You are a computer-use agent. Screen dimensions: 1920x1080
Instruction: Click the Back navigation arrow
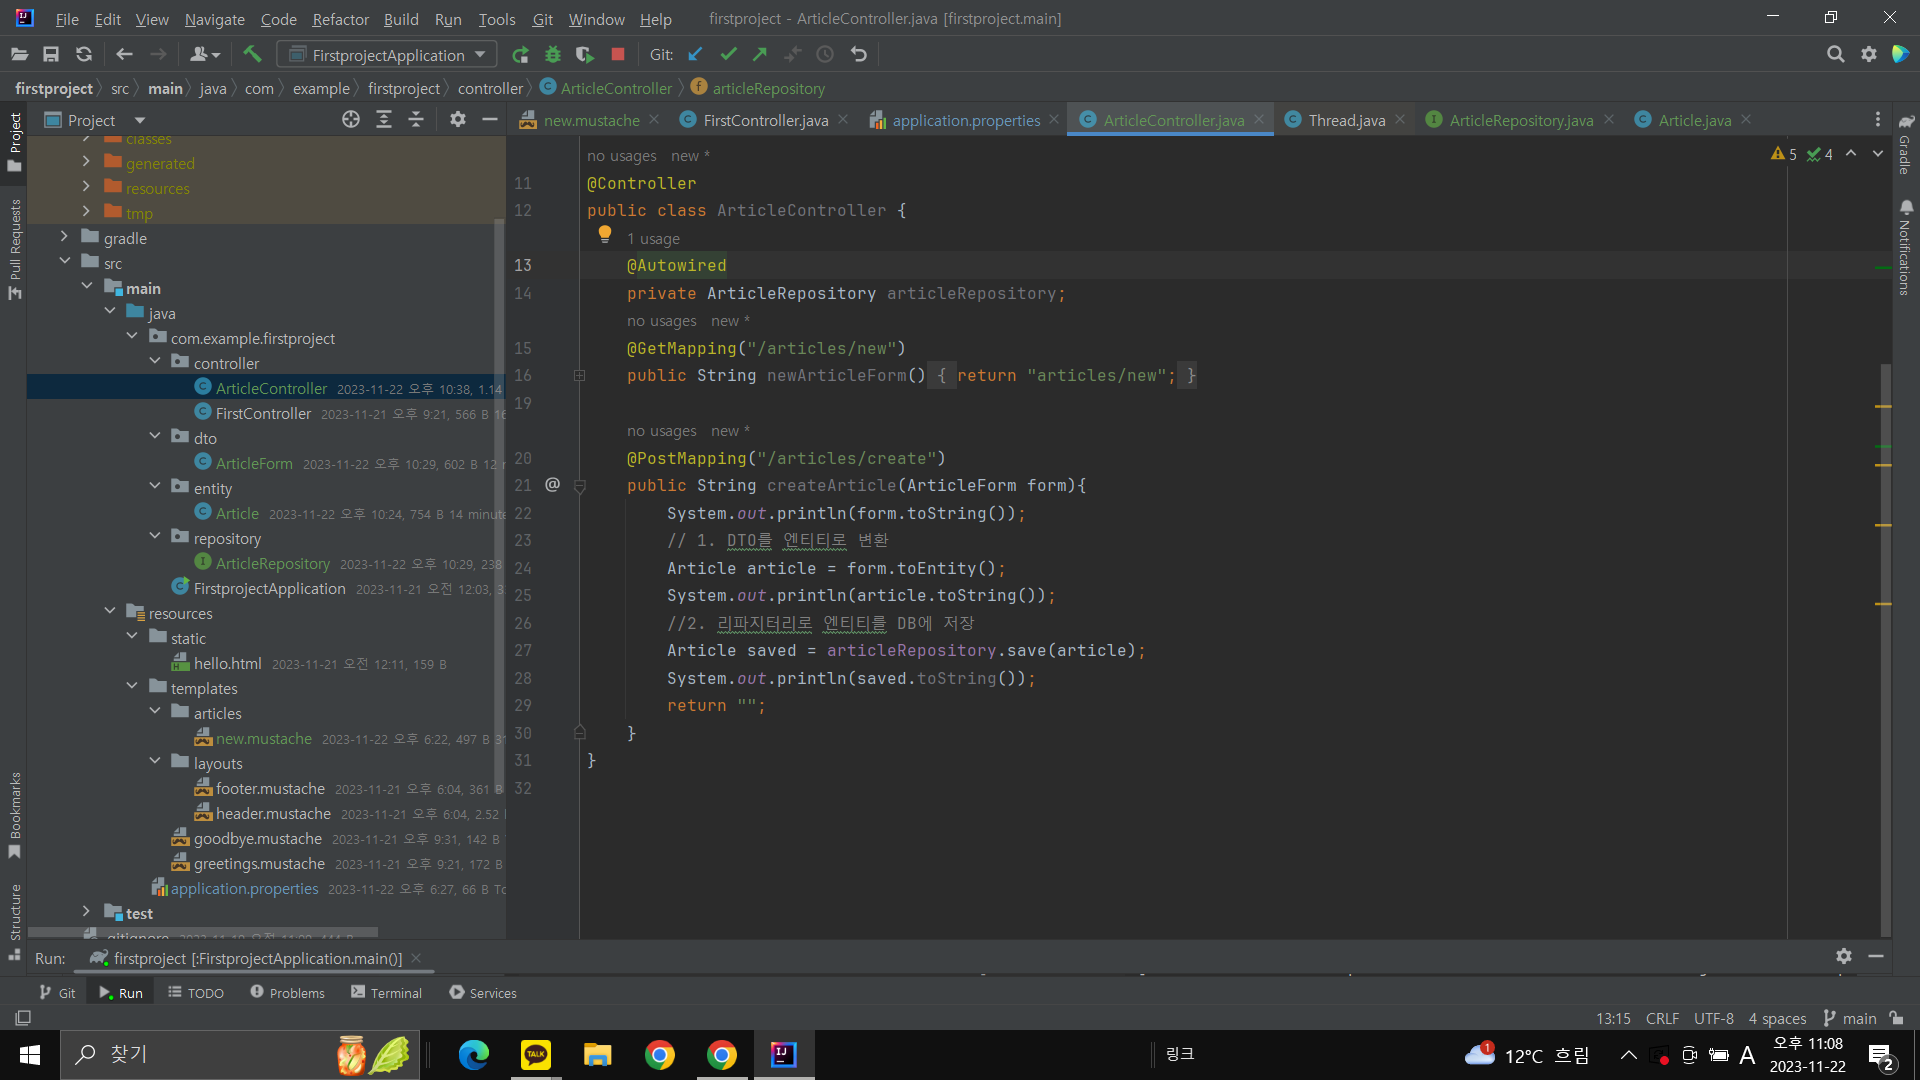click(124, 55)
